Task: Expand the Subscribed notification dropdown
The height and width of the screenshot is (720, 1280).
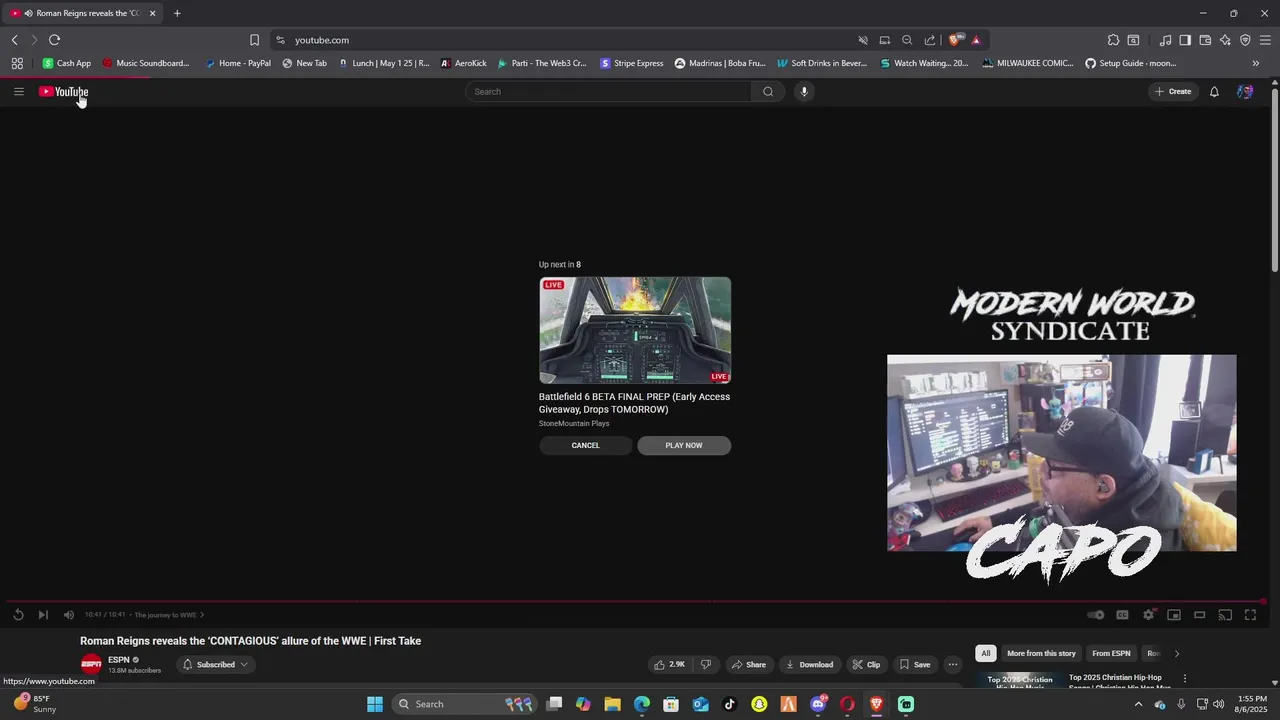Action: (215, 664)
